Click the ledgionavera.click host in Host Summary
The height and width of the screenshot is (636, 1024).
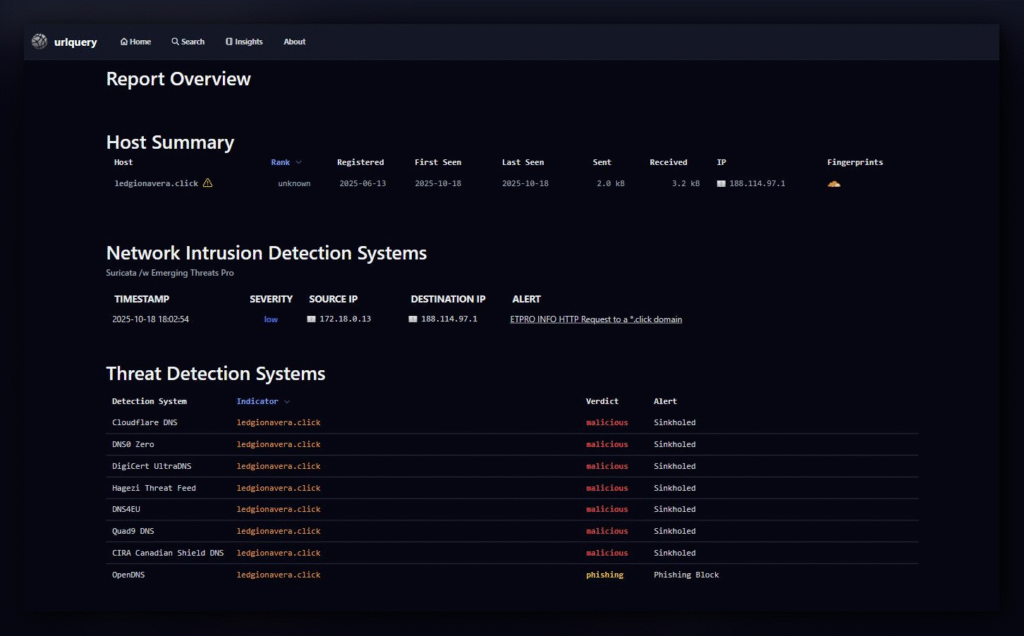click(x=156, y=183)
